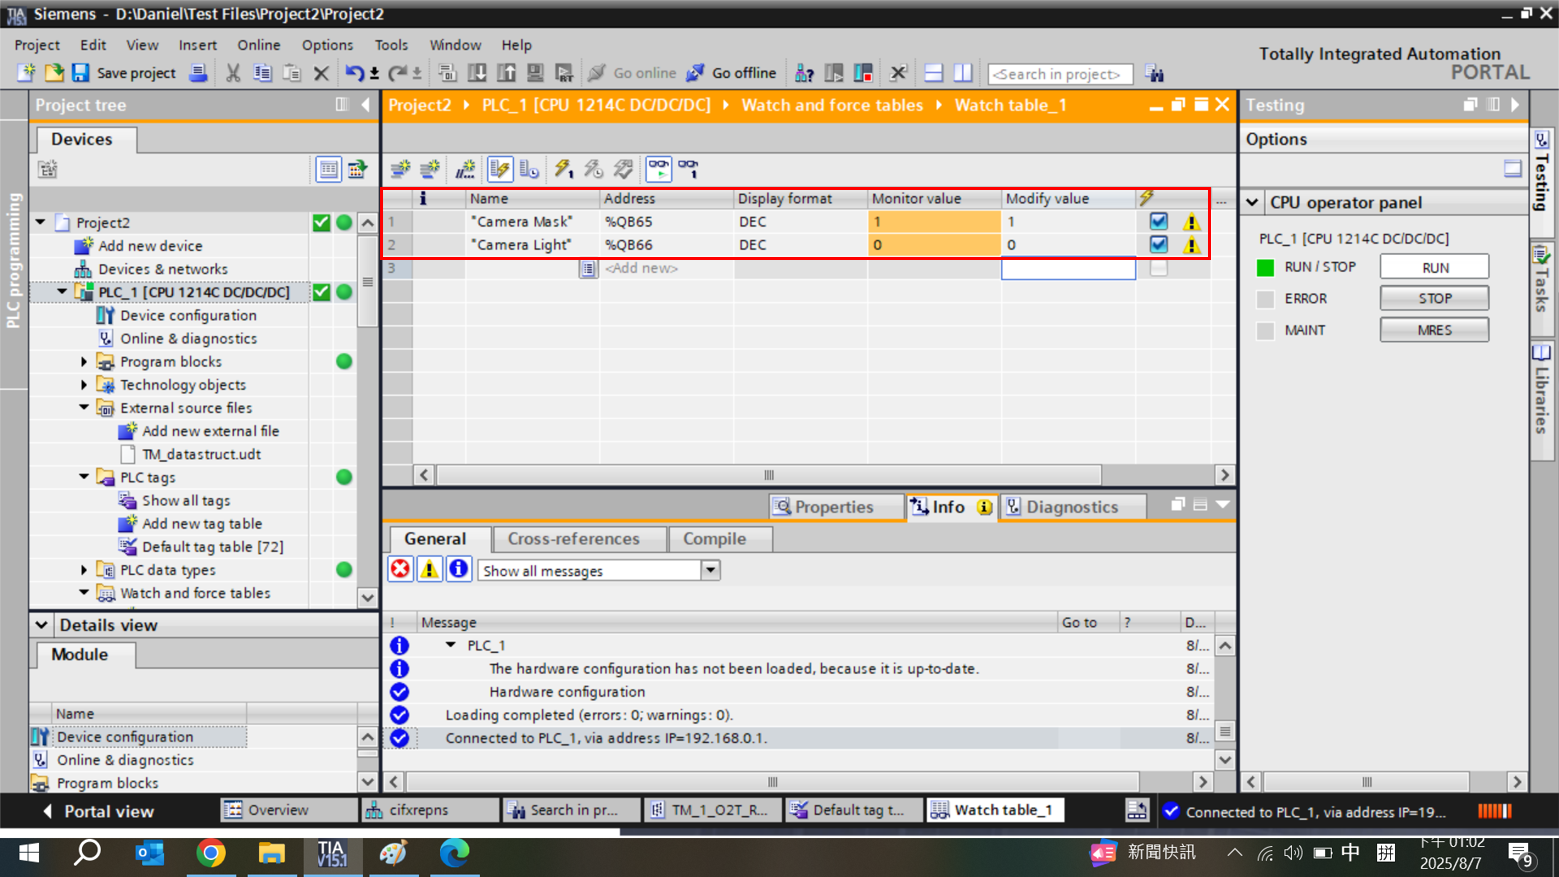This screenshot has height=877, width=1559.
Task: Expand the PLC data types node
Action: [84, 569]
